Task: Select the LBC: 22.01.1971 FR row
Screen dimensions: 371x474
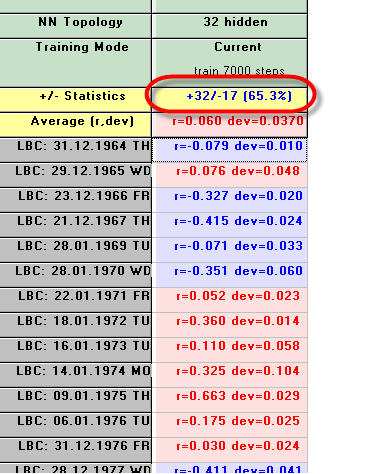Action: pyautogui.click(x=75, y=300)
